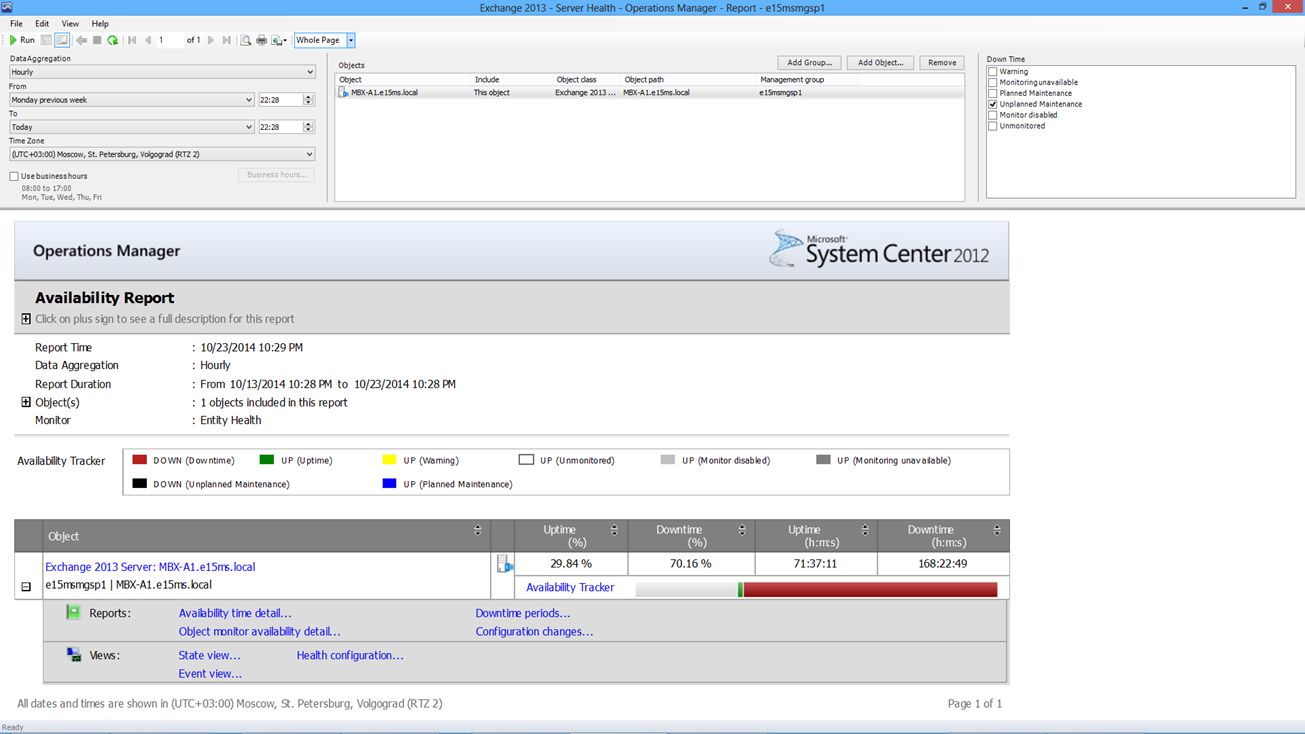Click the Availability Tracker link in table
Screen dimensions: 1305x734
(570, 588)
